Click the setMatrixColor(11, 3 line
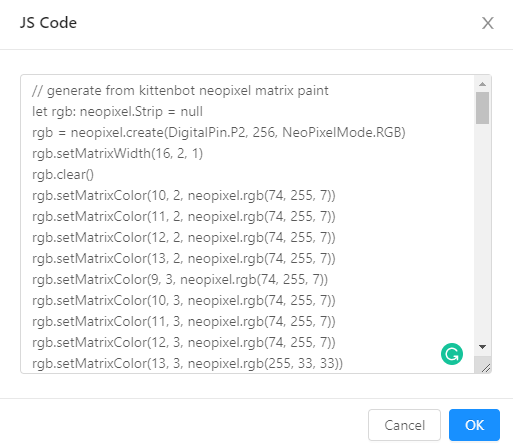The image size is (513, 448). tap(184, 322)
